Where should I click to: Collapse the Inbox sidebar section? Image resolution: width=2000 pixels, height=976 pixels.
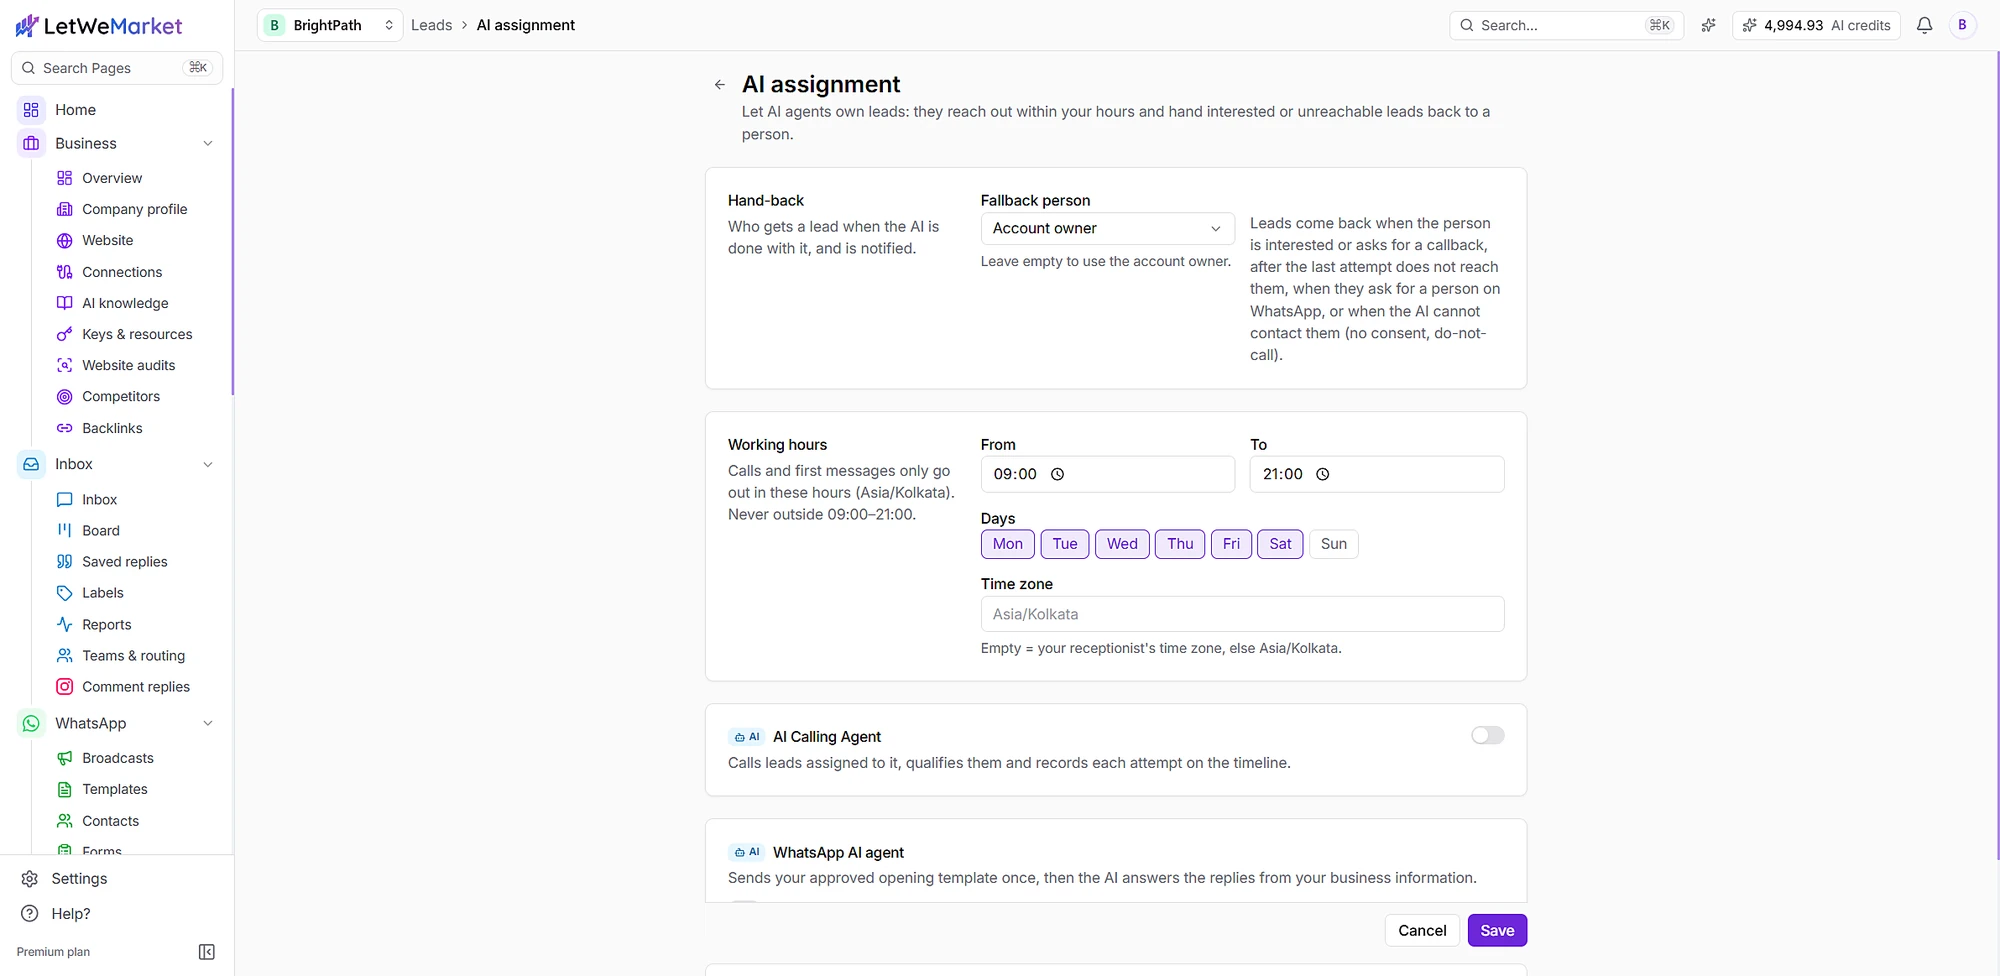point(208,464)
